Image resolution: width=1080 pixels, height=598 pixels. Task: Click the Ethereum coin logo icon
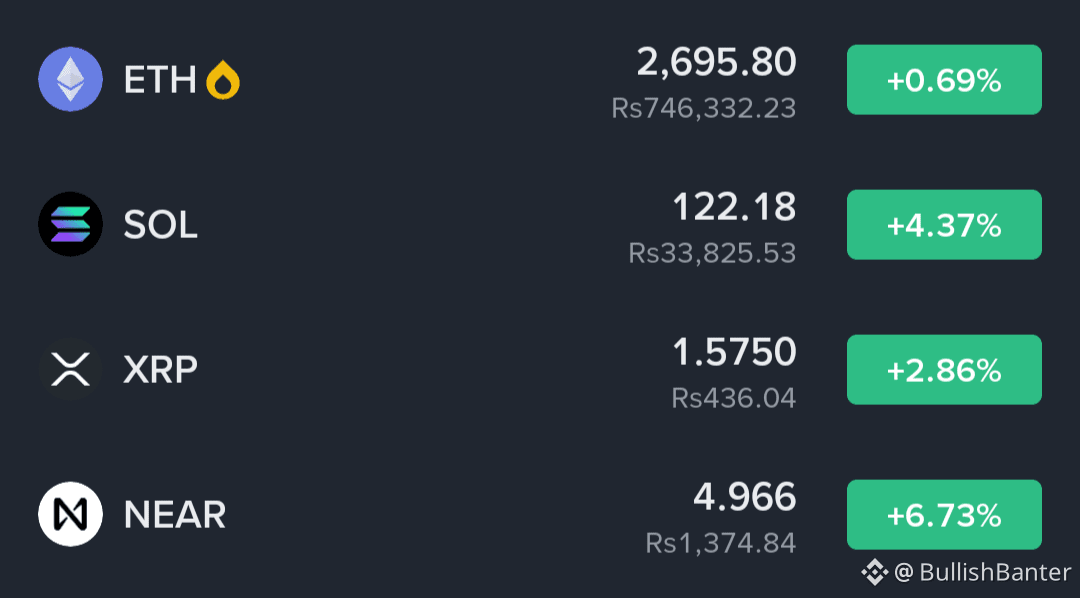point(70,79)
